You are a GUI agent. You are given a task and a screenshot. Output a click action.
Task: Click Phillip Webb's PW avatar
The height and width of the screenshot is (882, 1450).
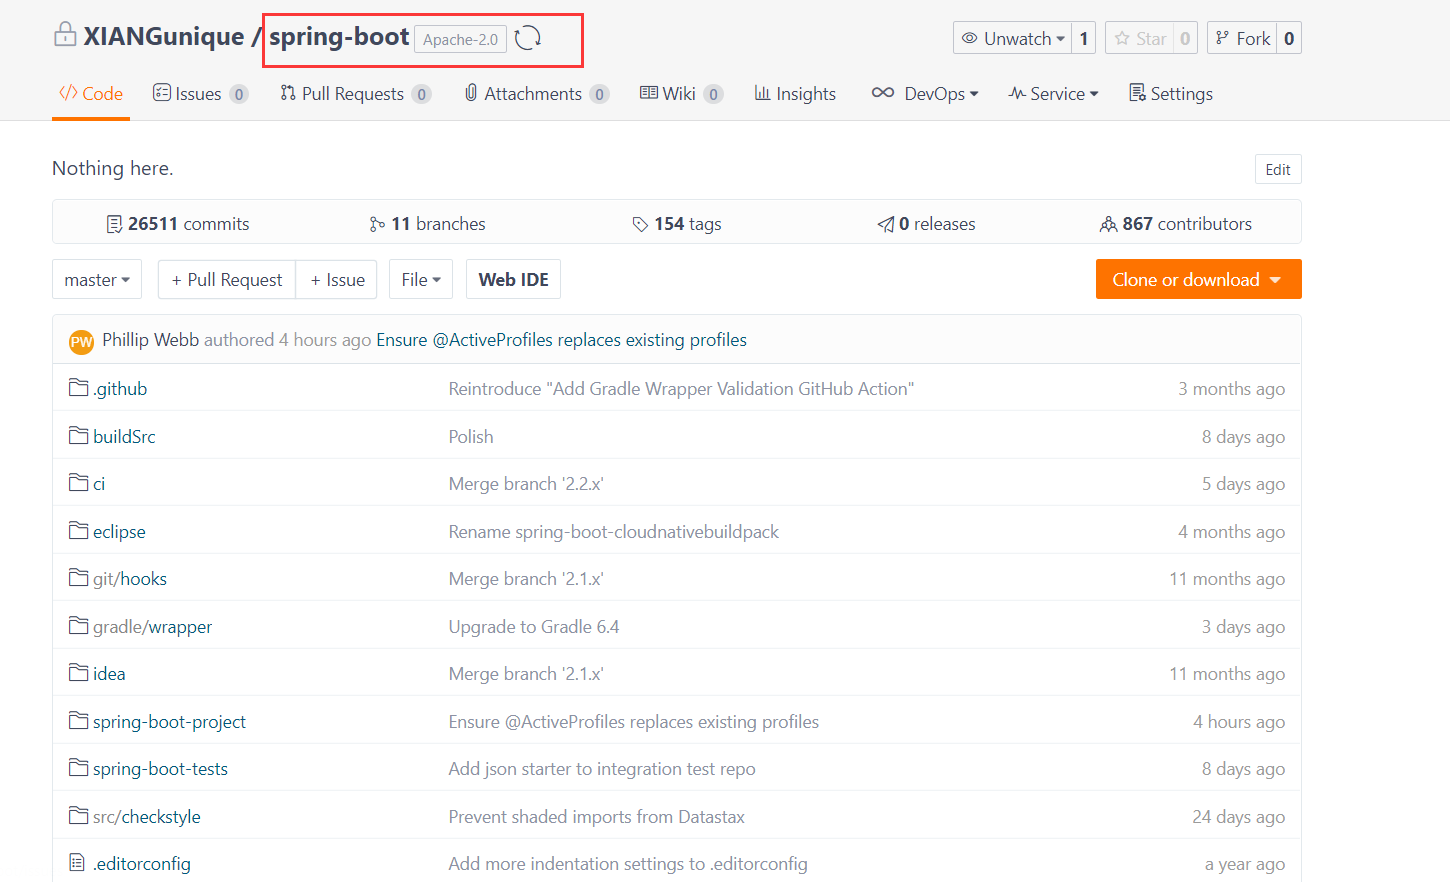click(x=81, y=342)
